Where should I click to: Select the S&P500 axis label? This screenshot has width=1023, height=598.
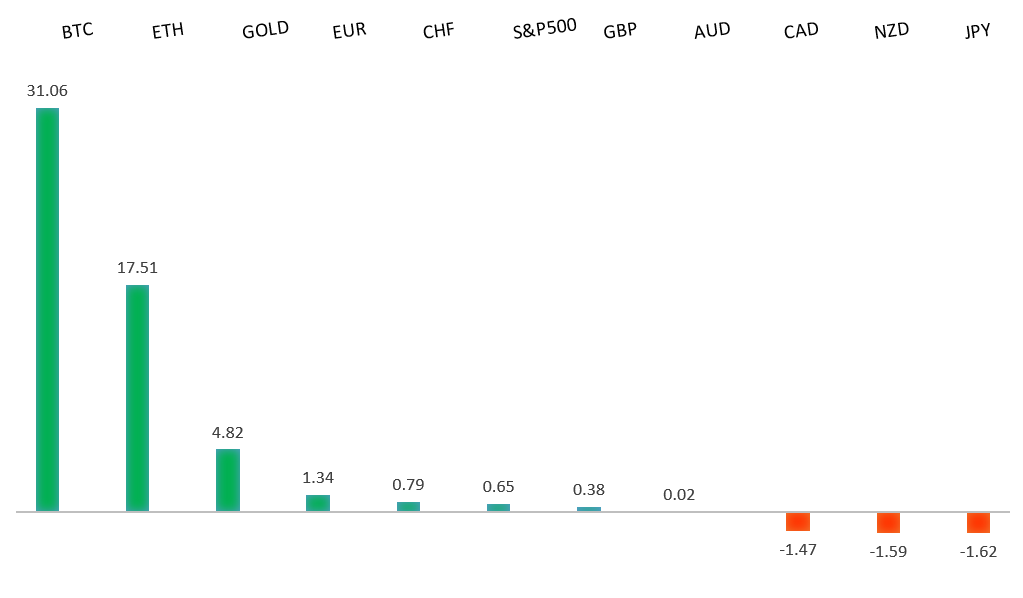tap(544, 28)
